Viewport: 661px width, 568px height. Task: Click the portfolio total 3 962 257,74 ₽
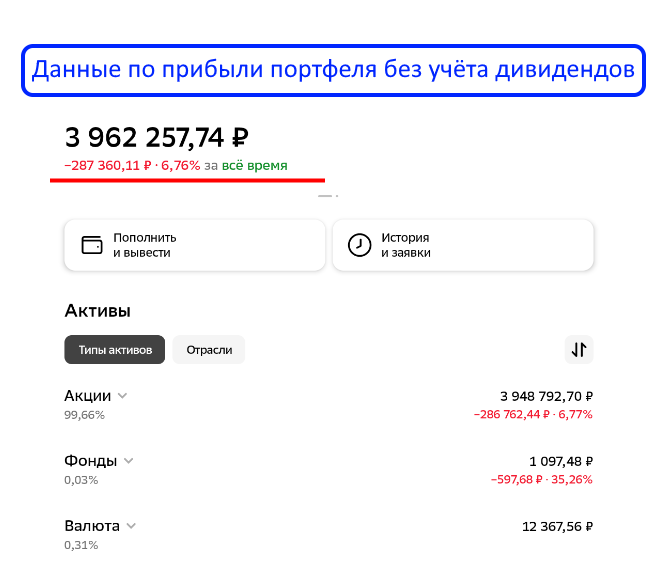[156, 137]
